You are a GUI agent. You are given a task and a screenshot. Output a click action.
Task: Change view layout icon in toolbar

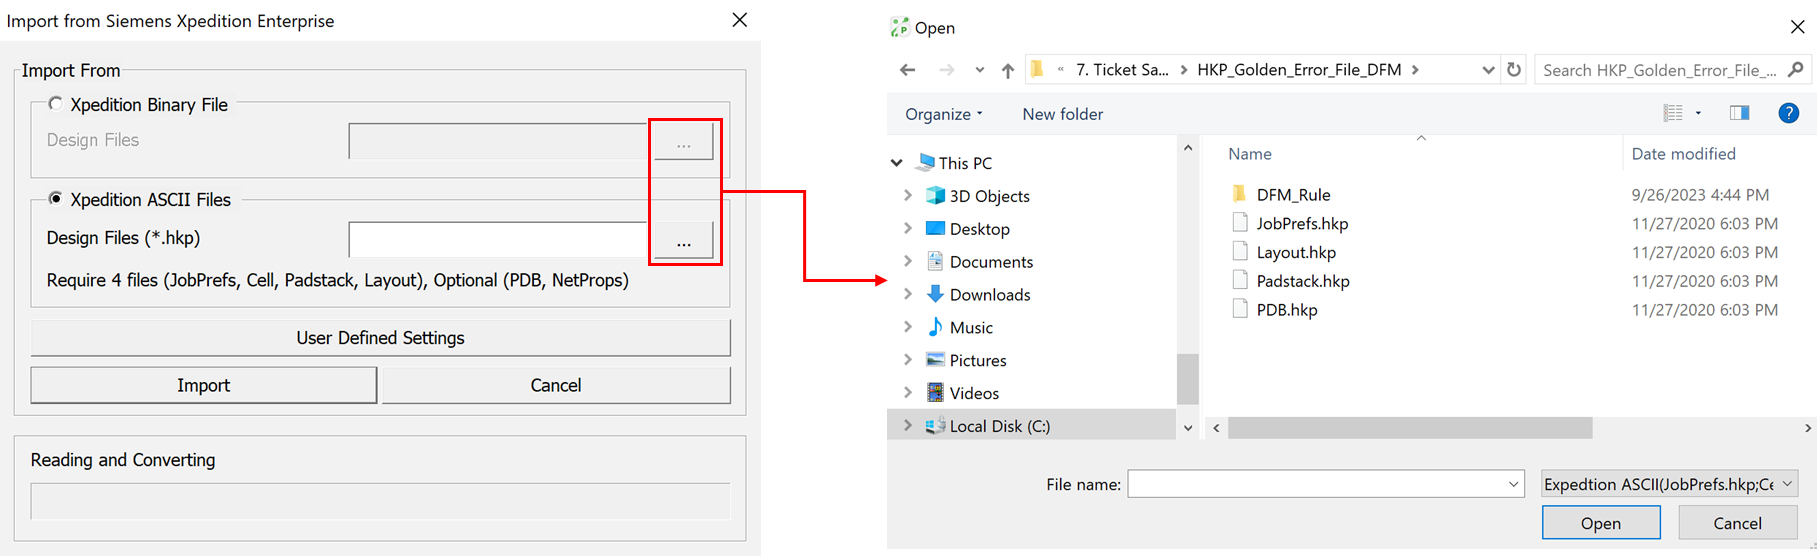(1673, 113)
